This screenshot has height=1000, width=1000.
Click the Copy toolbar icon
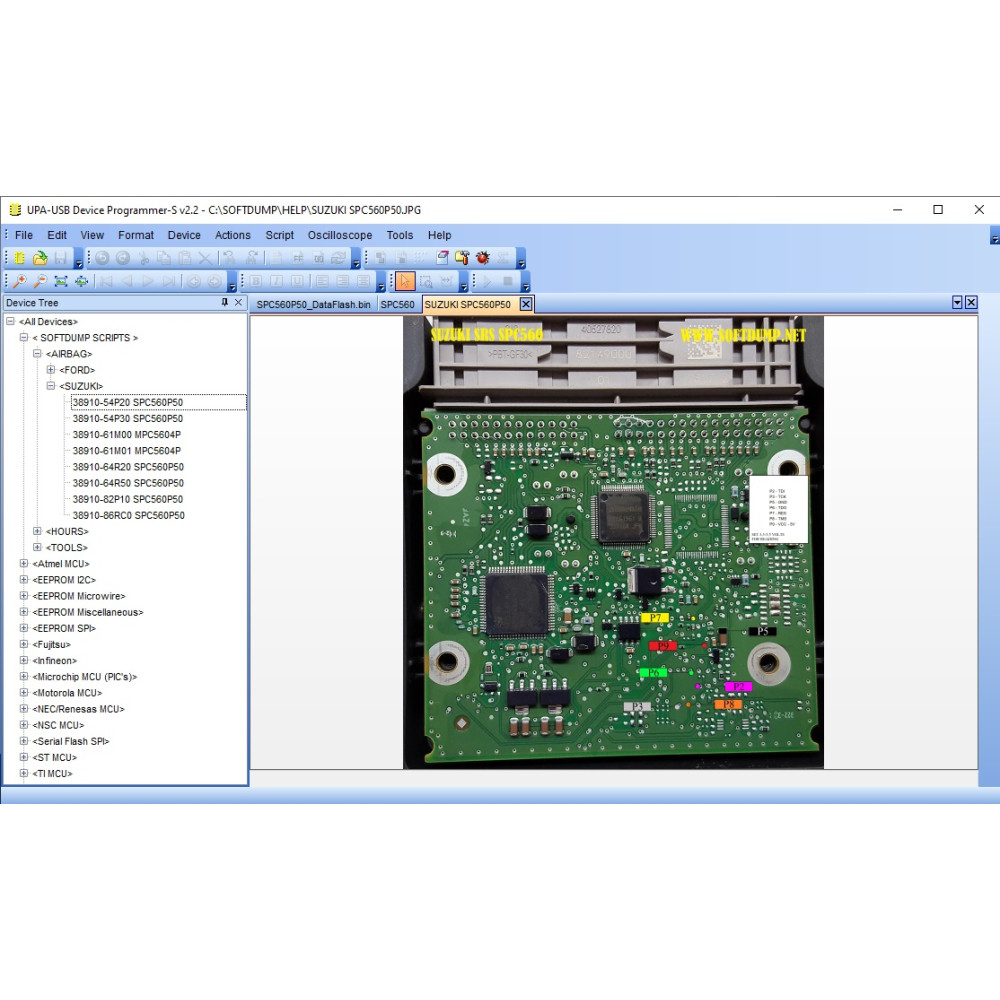(x=164, y=258)
